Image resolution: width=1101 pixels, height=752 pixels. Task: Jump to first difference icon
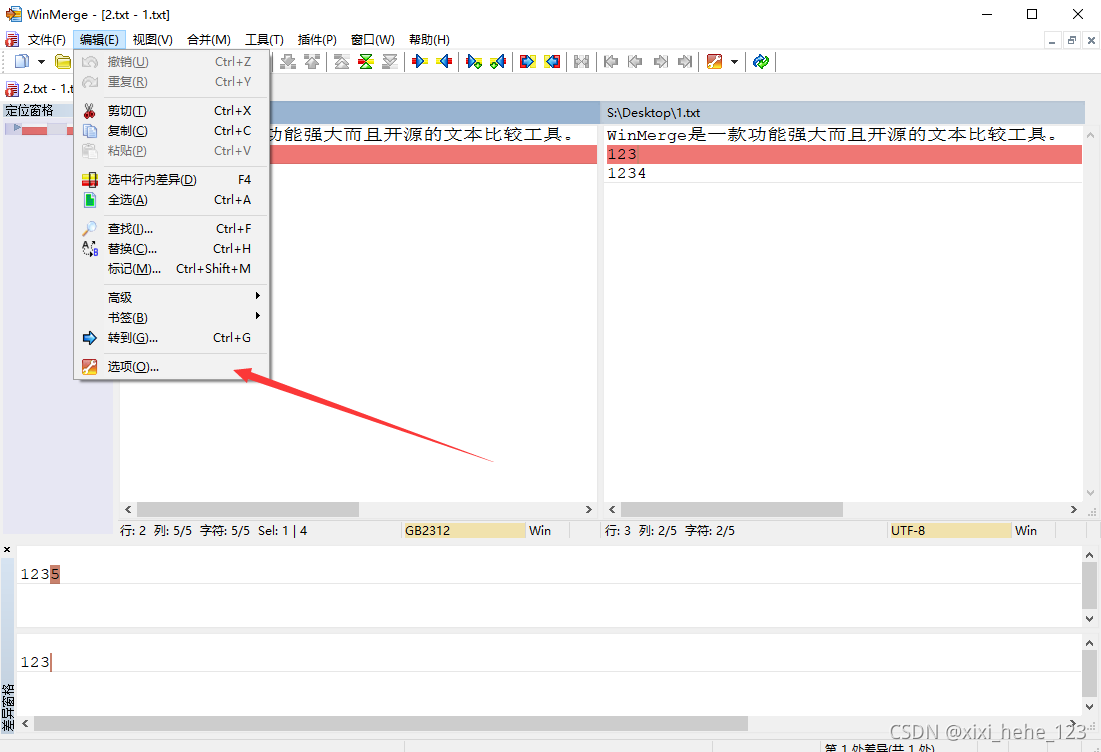tap(342, 62)
